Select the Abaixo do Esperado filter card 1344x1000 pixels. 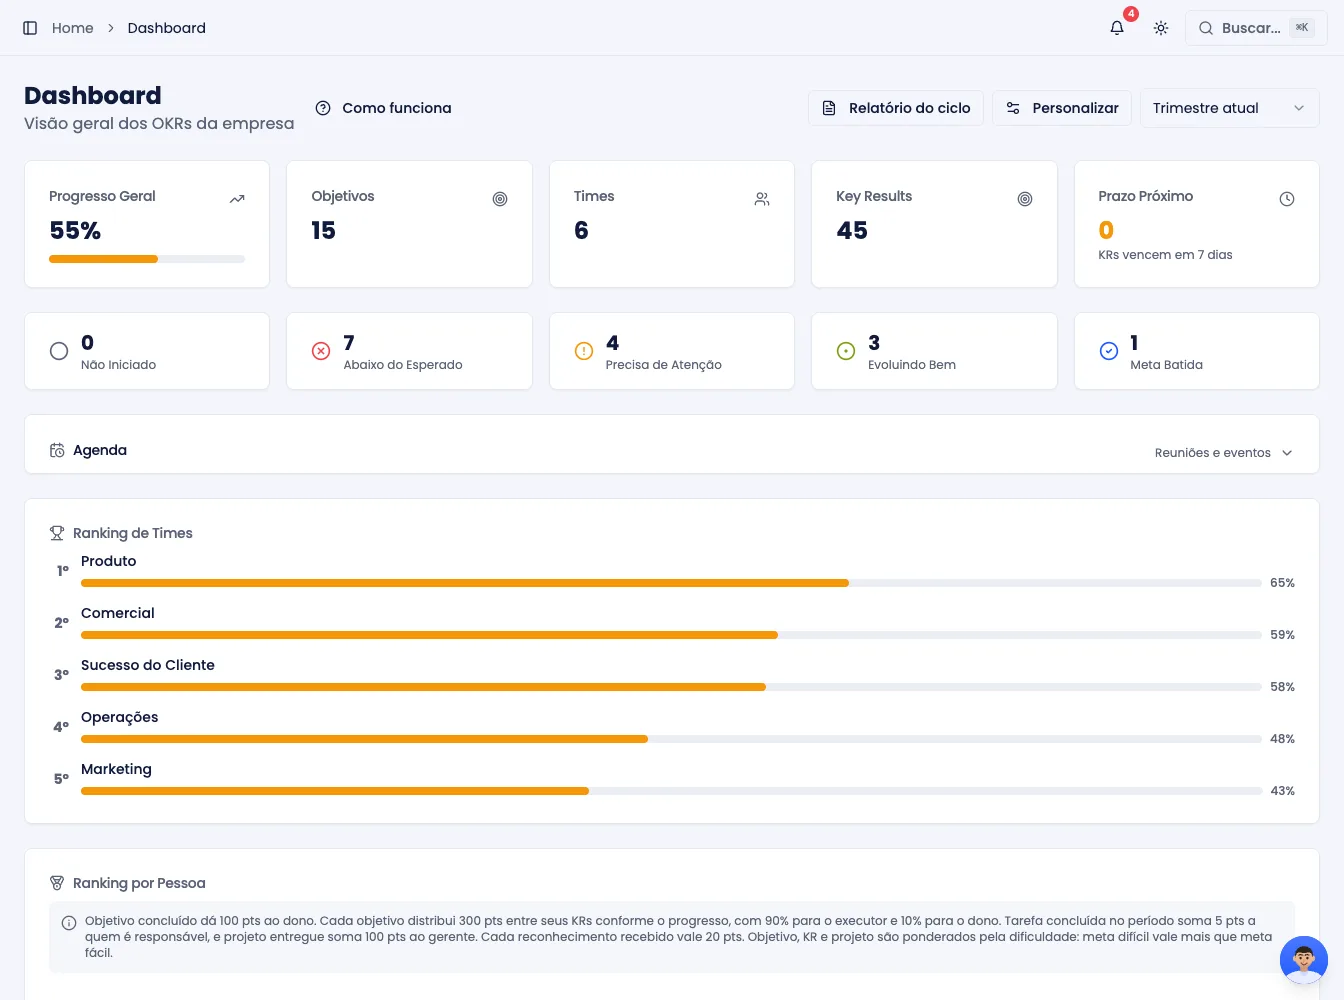tap(409, 351)
